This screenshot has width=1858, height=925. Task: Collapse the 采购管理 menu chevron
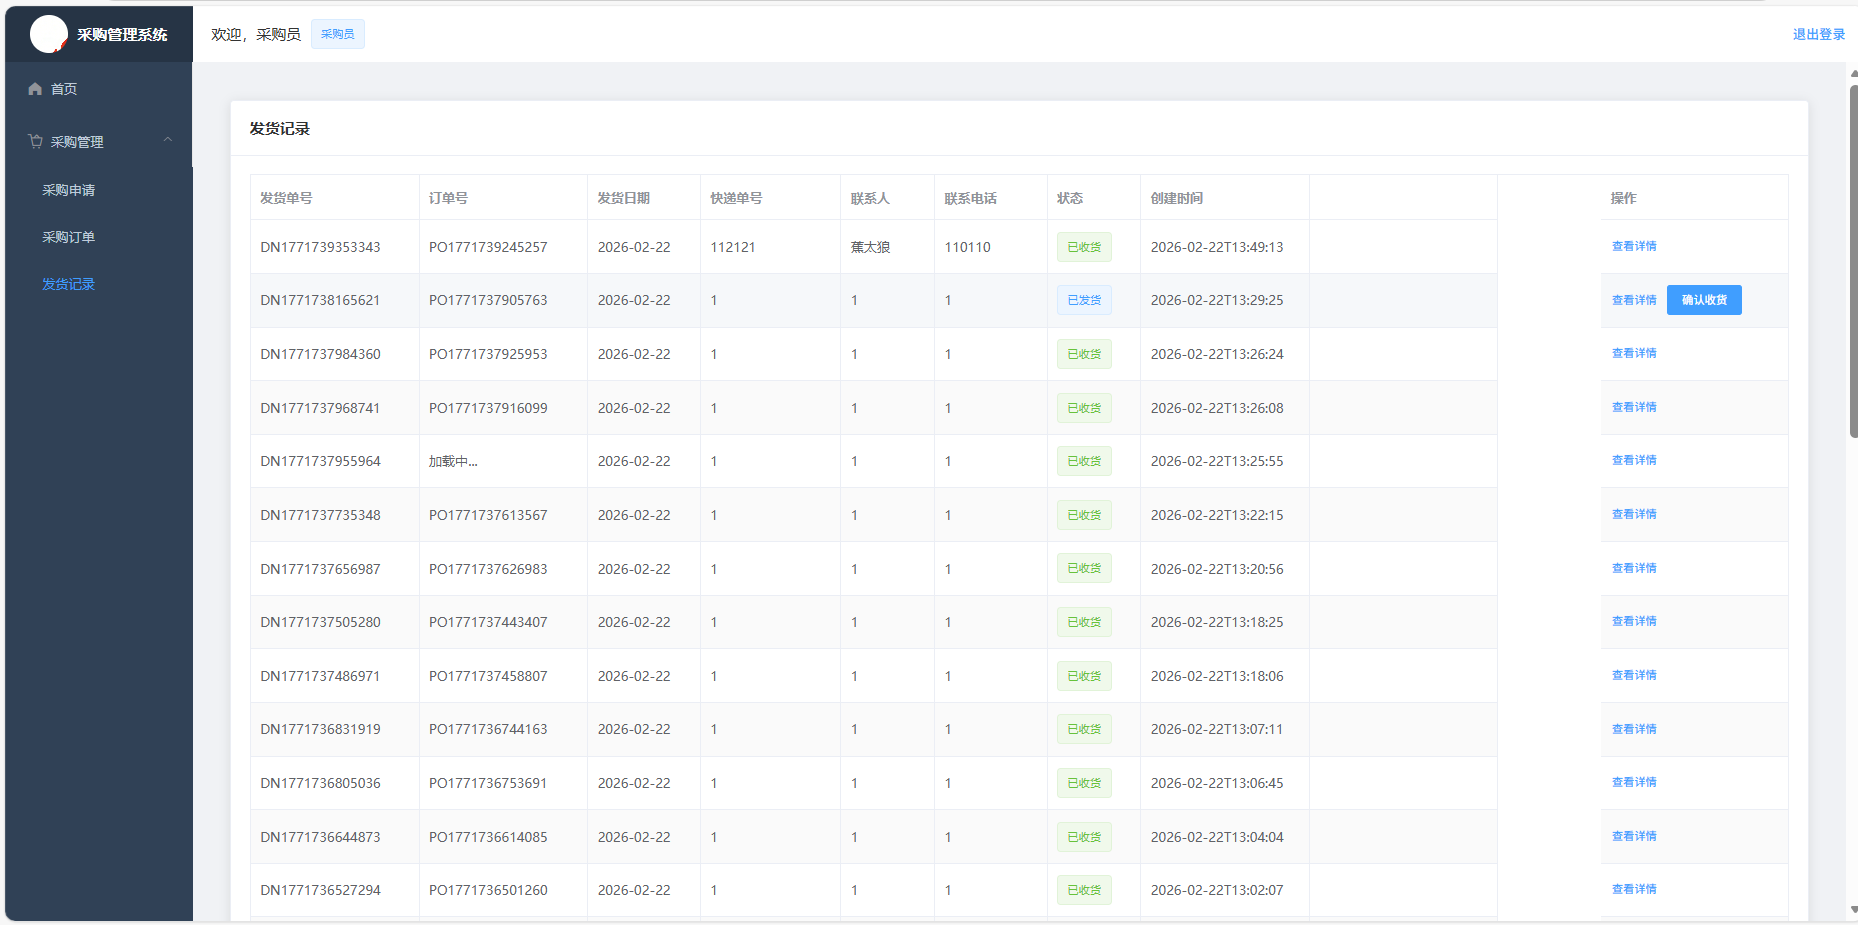[168, 140]
